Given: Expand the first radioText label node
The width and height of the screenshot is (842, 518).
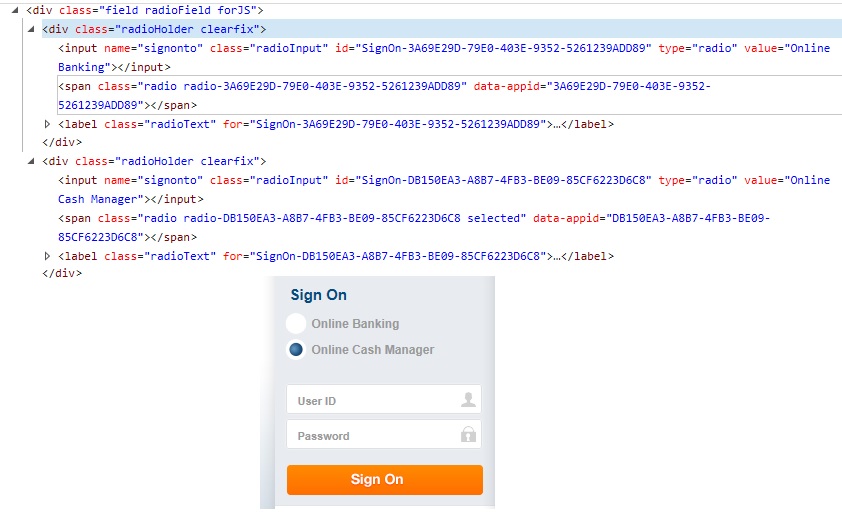Looking at the screenshot, I should (x=47, y=124).
